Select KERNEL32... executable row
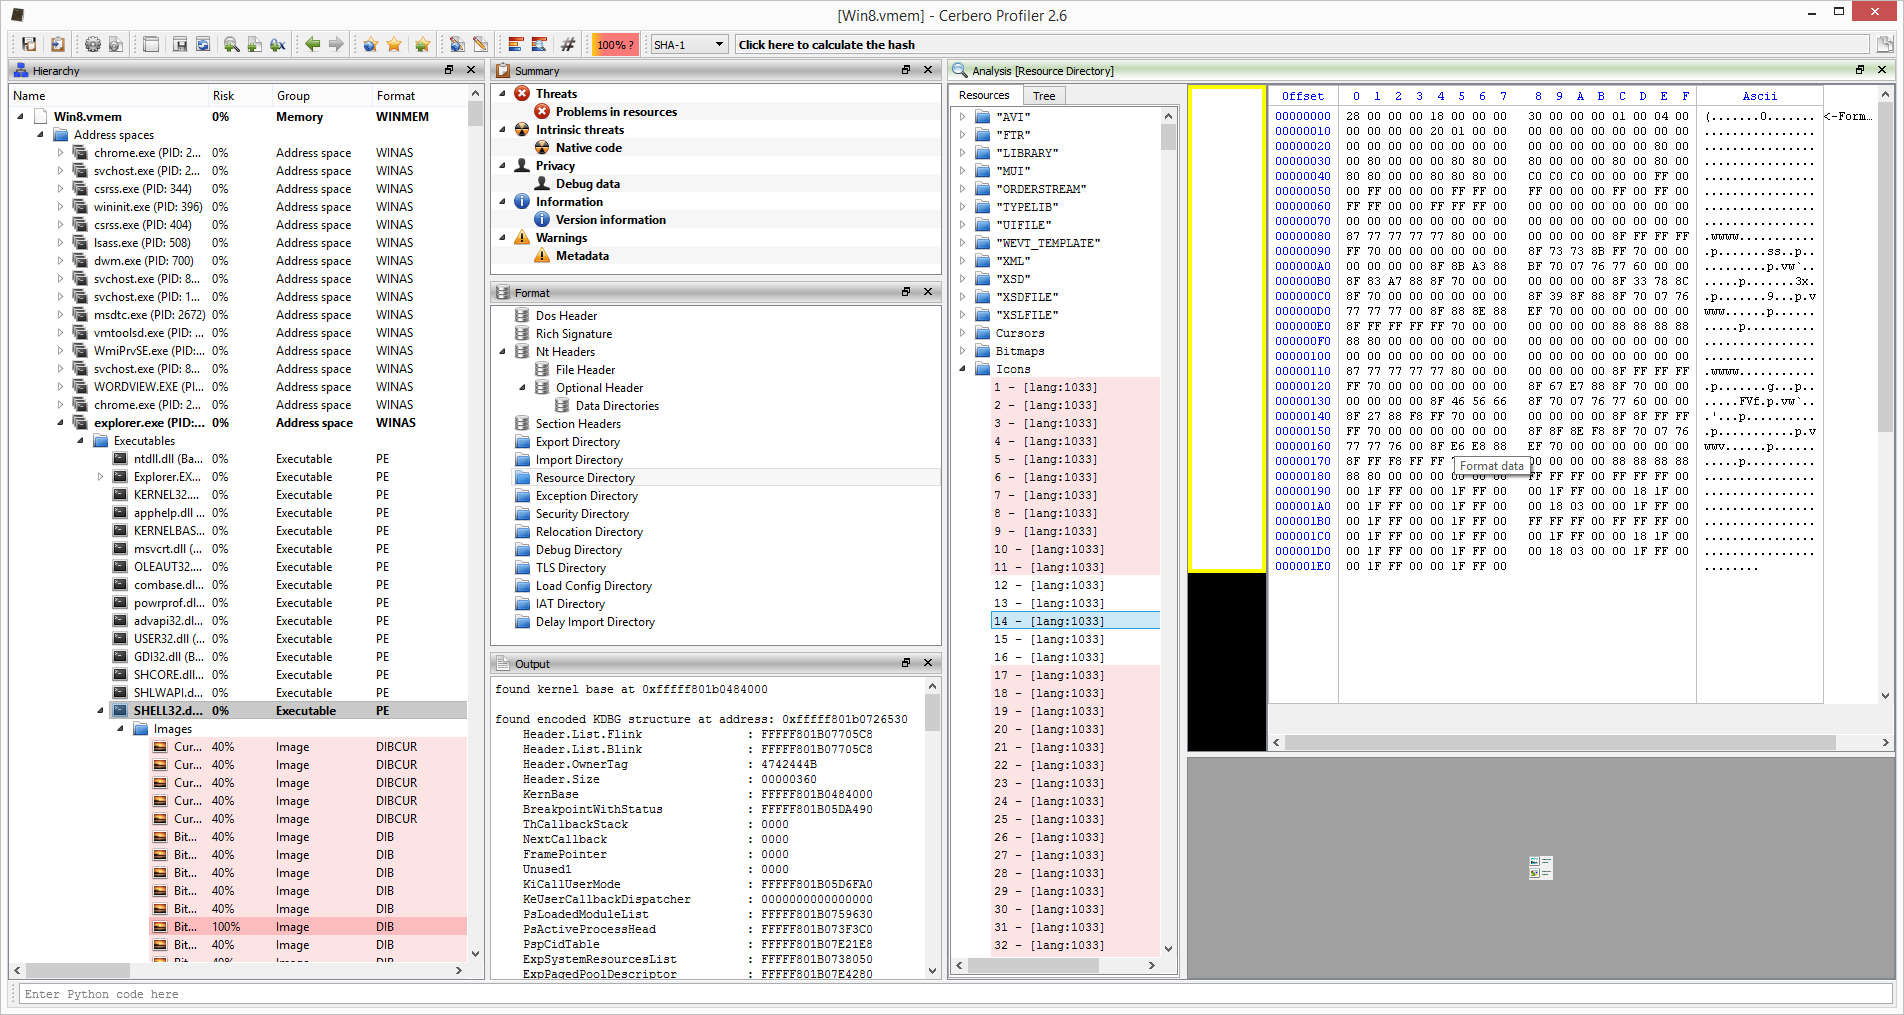 coord(240,494)
